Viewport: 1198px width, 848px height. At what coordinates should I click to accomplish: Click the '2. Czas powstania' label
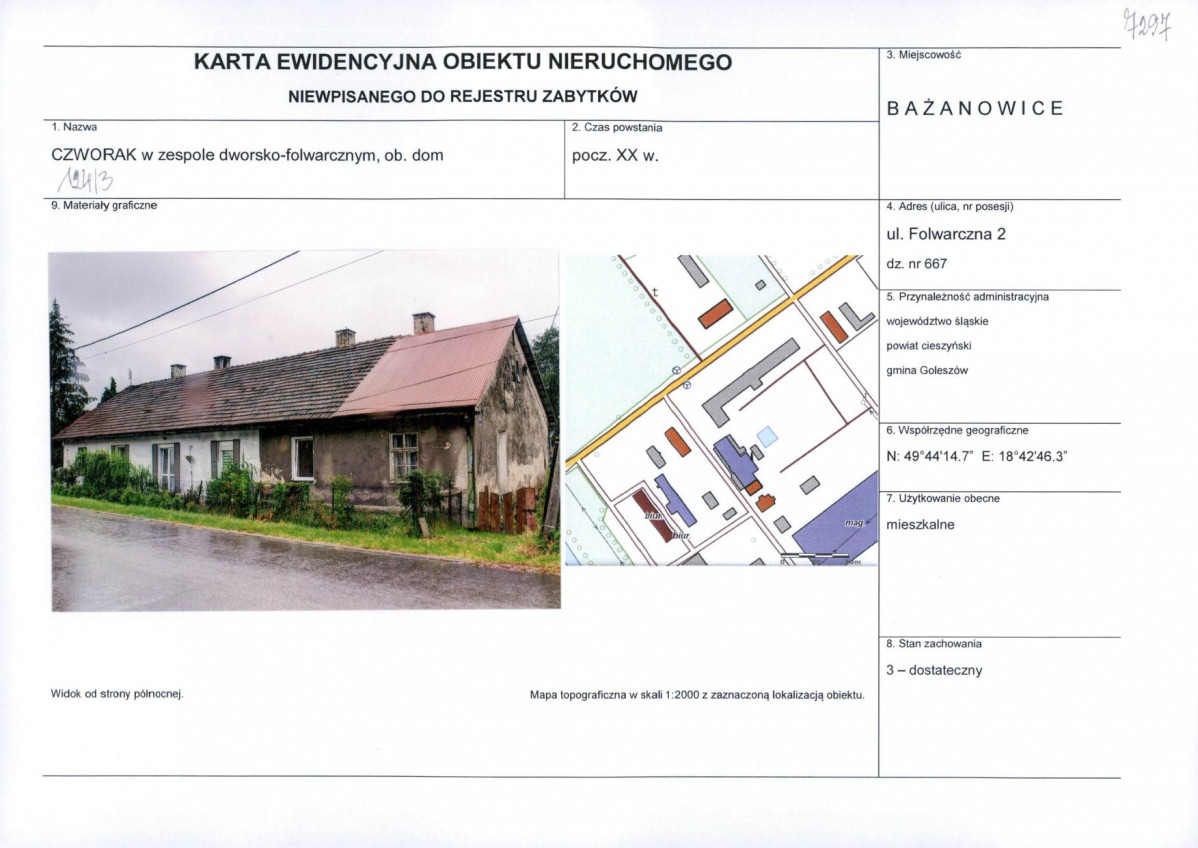(x=617, y=128)
